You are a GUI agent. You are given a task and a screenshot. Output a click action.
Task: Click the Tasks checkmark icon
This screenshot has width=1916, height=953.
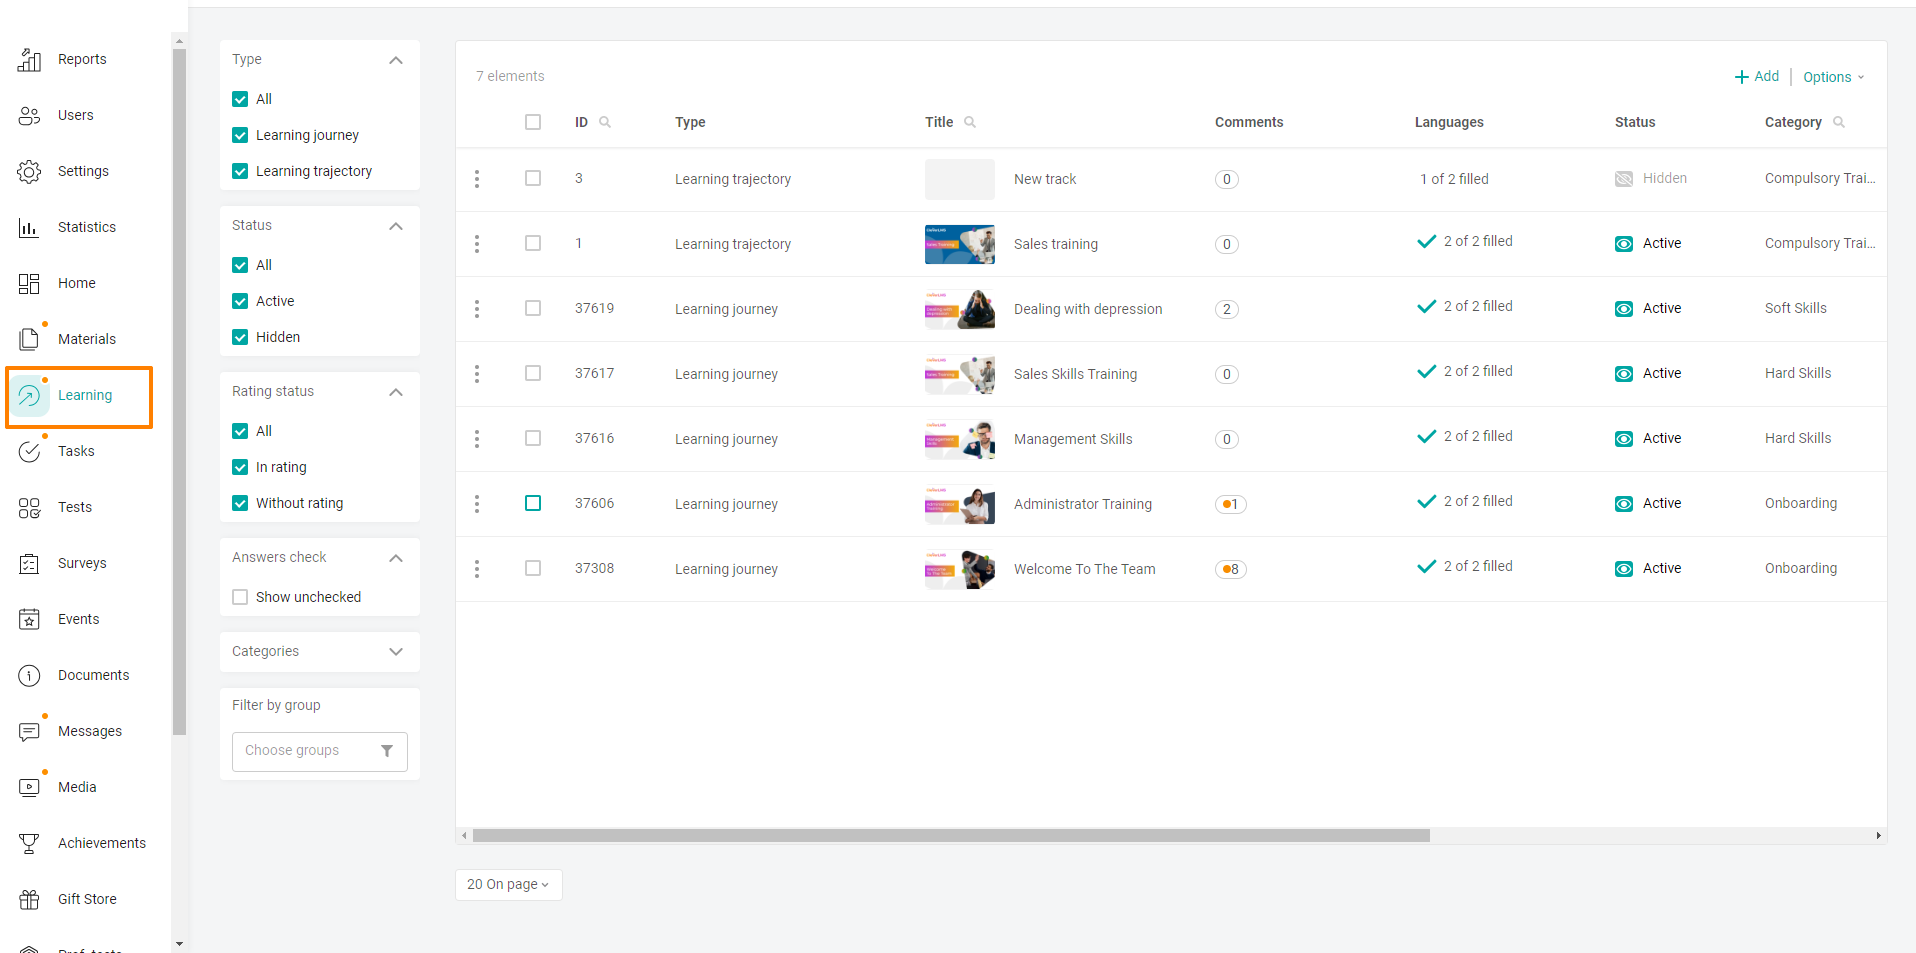29,452
